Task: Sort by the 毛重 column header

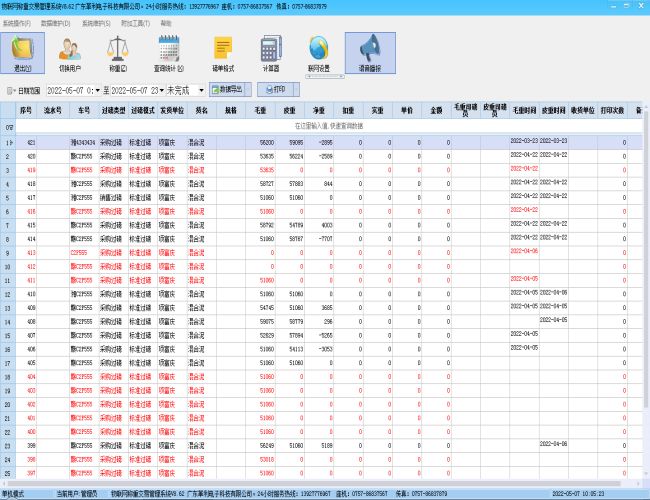Action: (x=260, y=110)
